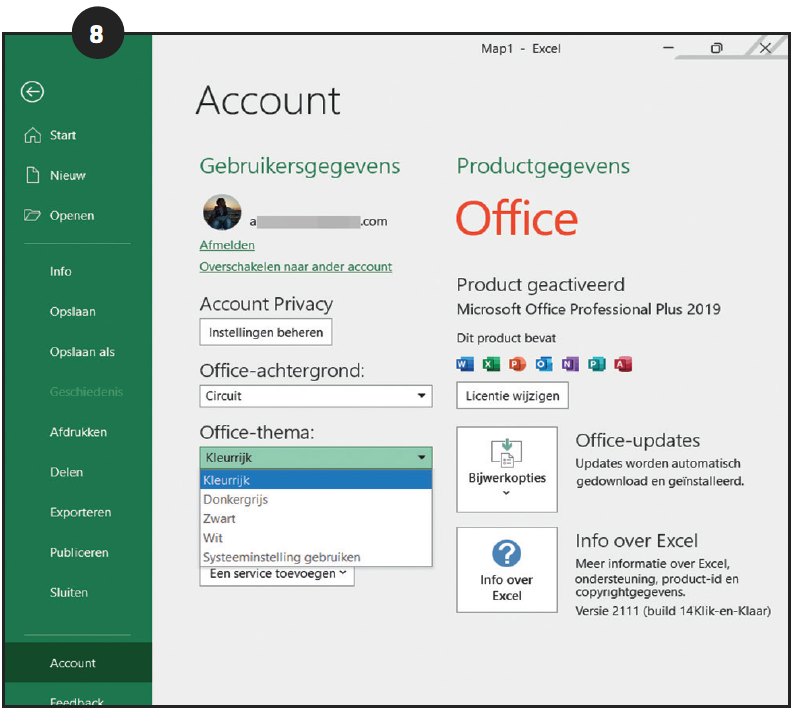Click the Openen label in sidebar
This screenshot has height=719, width=799.
[x=72, y=216]
